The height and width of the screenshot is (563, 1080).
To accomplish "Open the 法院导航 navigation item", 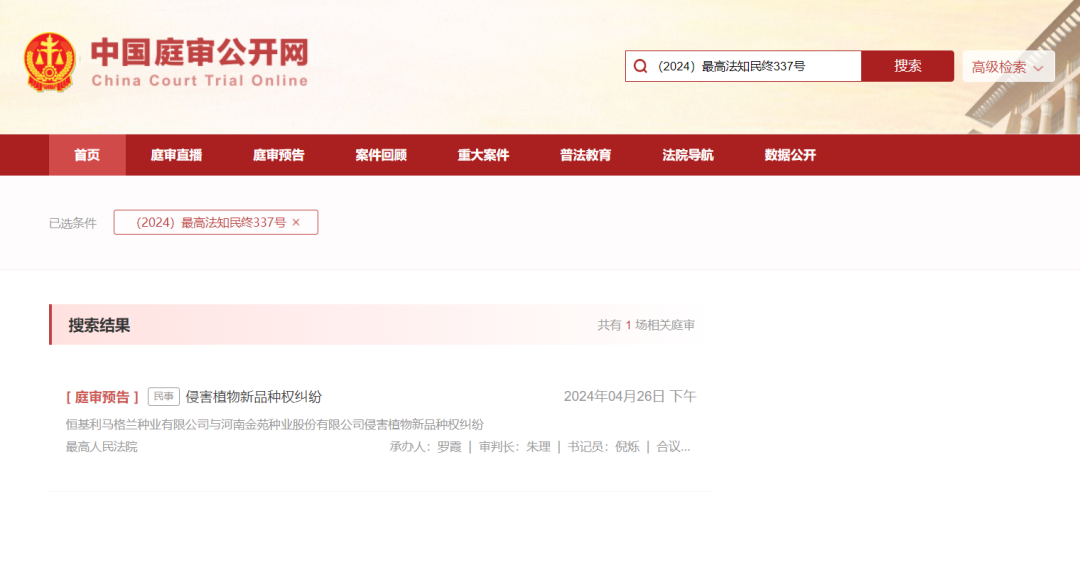I will pos(687,155).
